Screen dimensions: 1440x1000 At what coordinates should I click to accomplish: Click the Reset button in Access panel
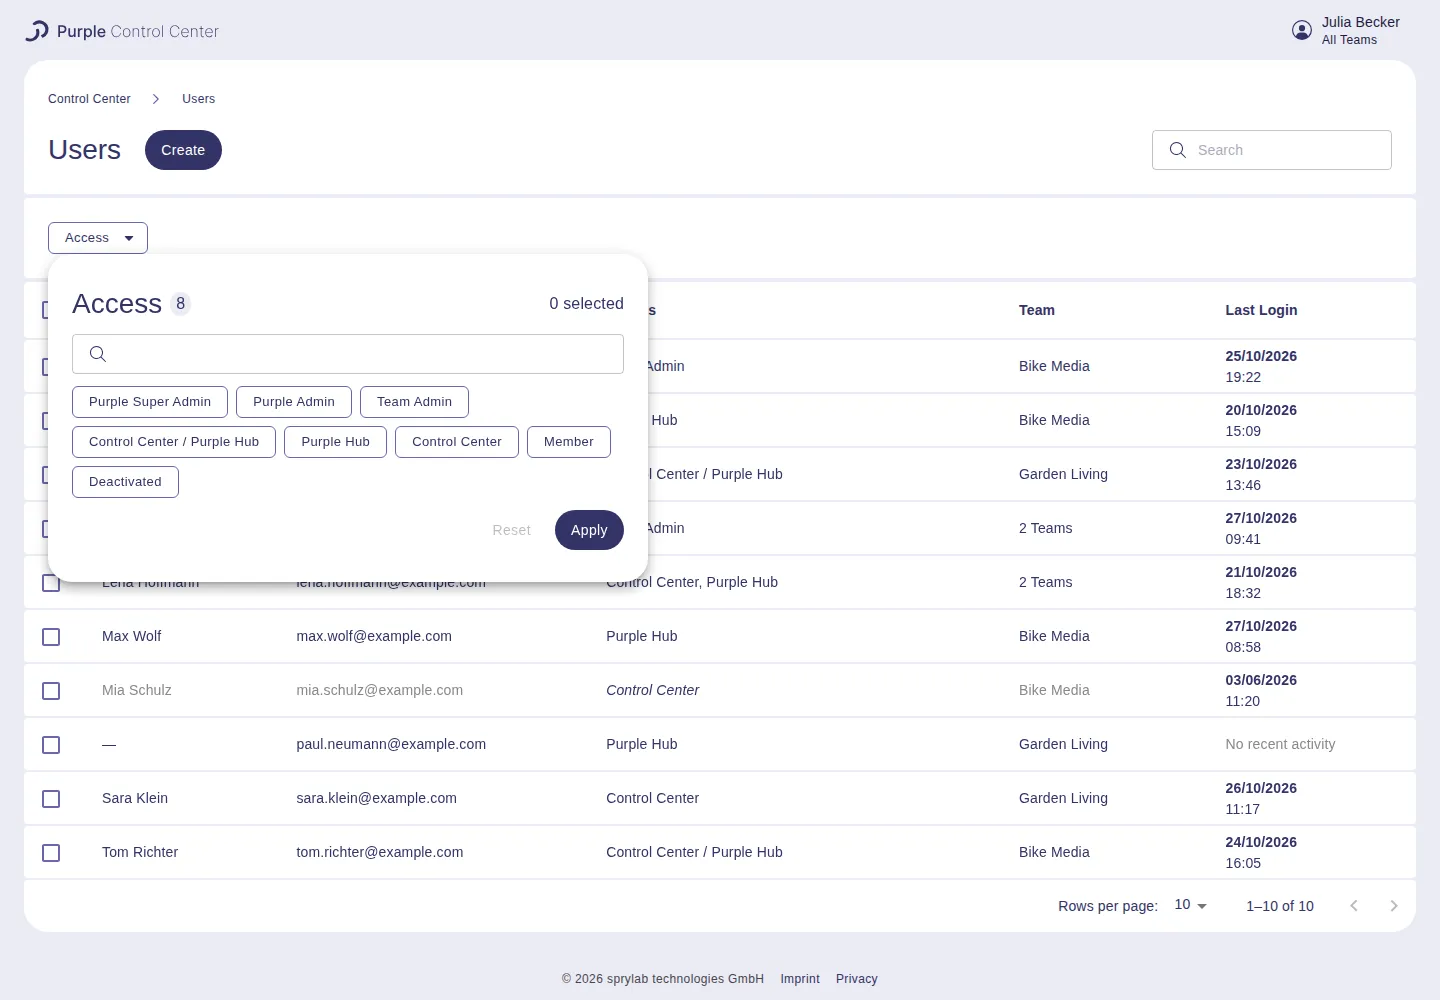(x=511, y=530)
